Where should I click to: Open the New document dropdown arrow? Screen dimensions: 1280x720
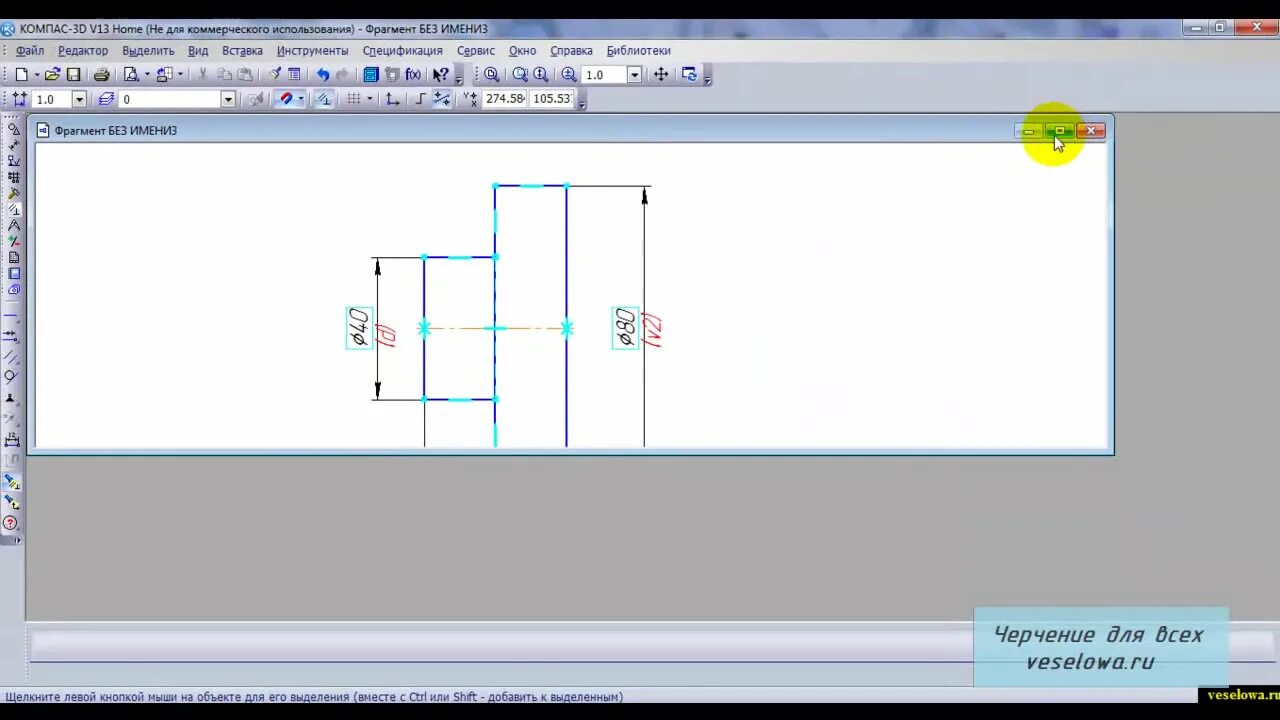[x=36, y=75]
